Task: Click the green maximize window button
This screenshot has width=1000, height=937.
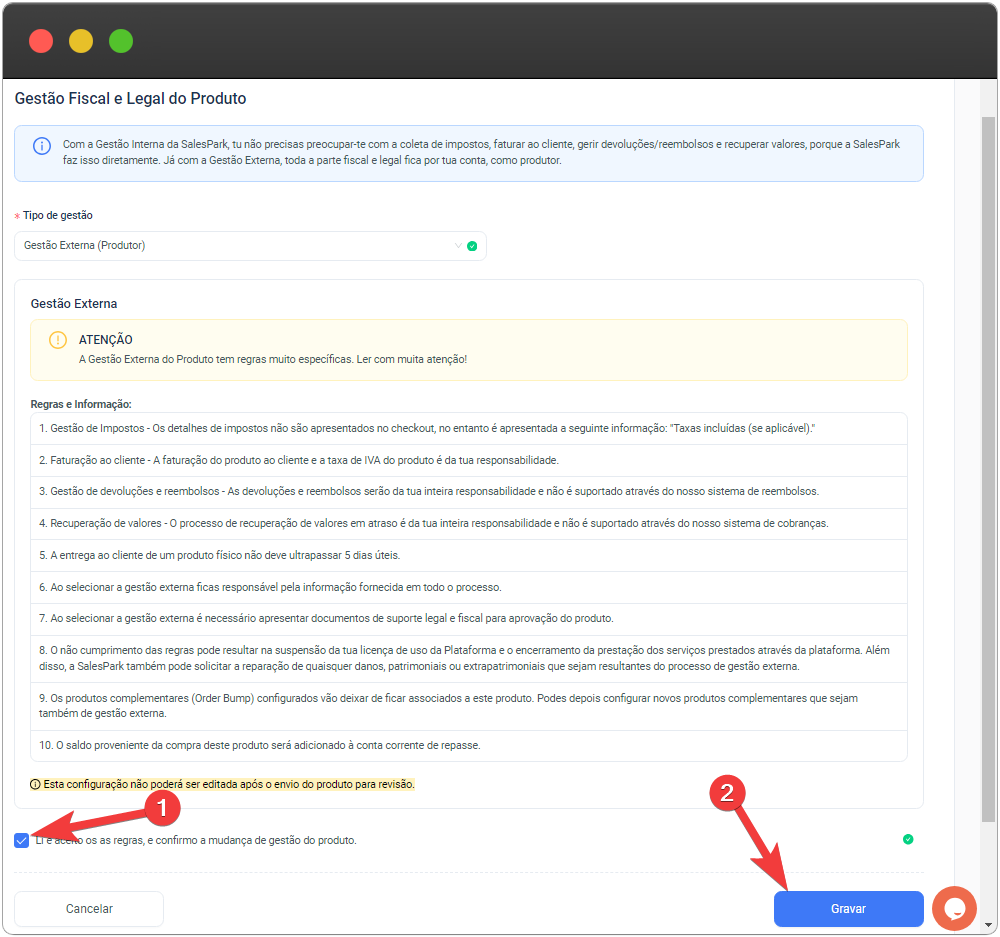Action: click(x=121, y=41)
